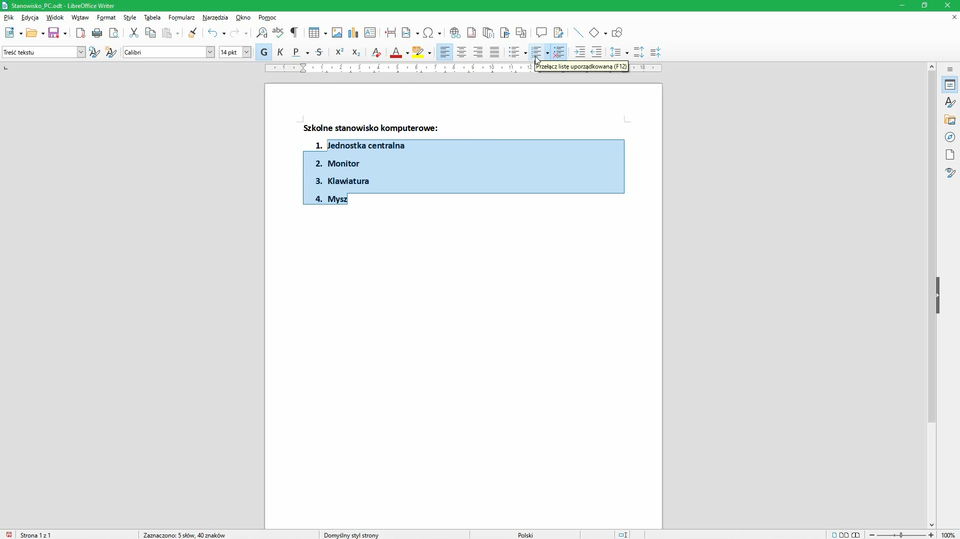Expand the font size 14 pkt dropdown
This screenshot has width=960, height=539.
click(x=246, y=52)
